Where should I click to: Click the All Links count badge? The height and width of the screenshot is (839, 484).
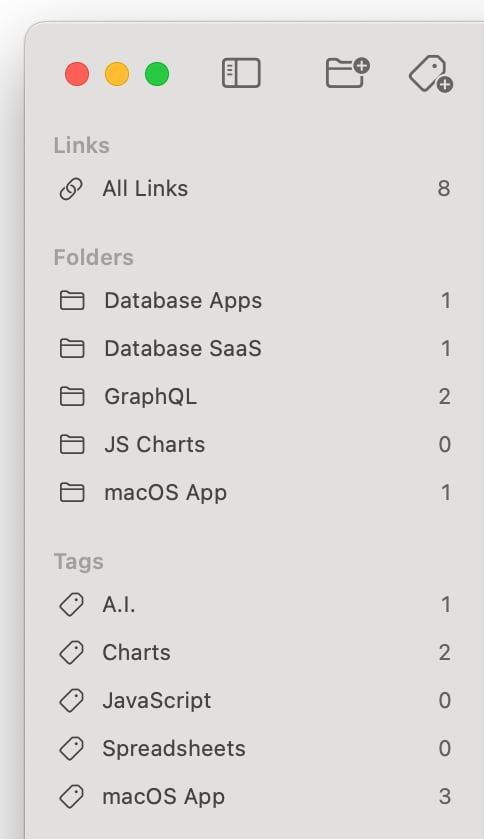click(x=444, y=188)
